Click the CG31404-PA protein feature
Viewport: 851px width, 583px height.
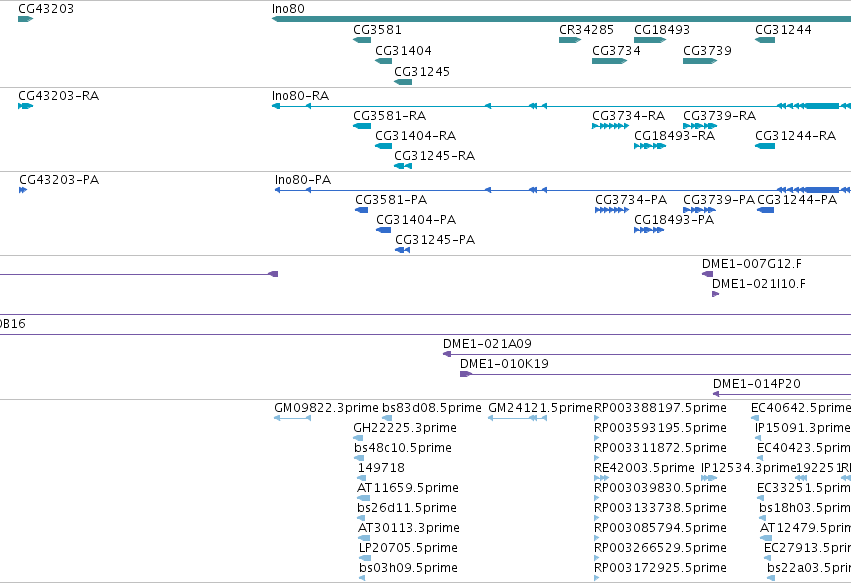coord(384,230)
